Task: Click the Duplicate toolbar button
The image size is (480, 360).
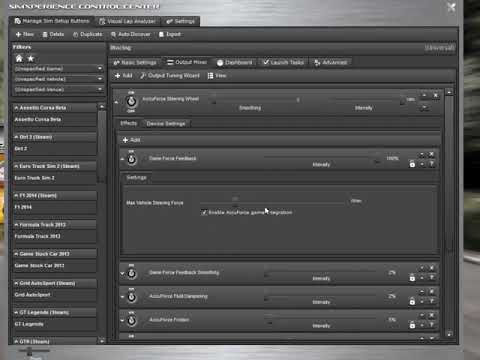Action: [88, 34]
